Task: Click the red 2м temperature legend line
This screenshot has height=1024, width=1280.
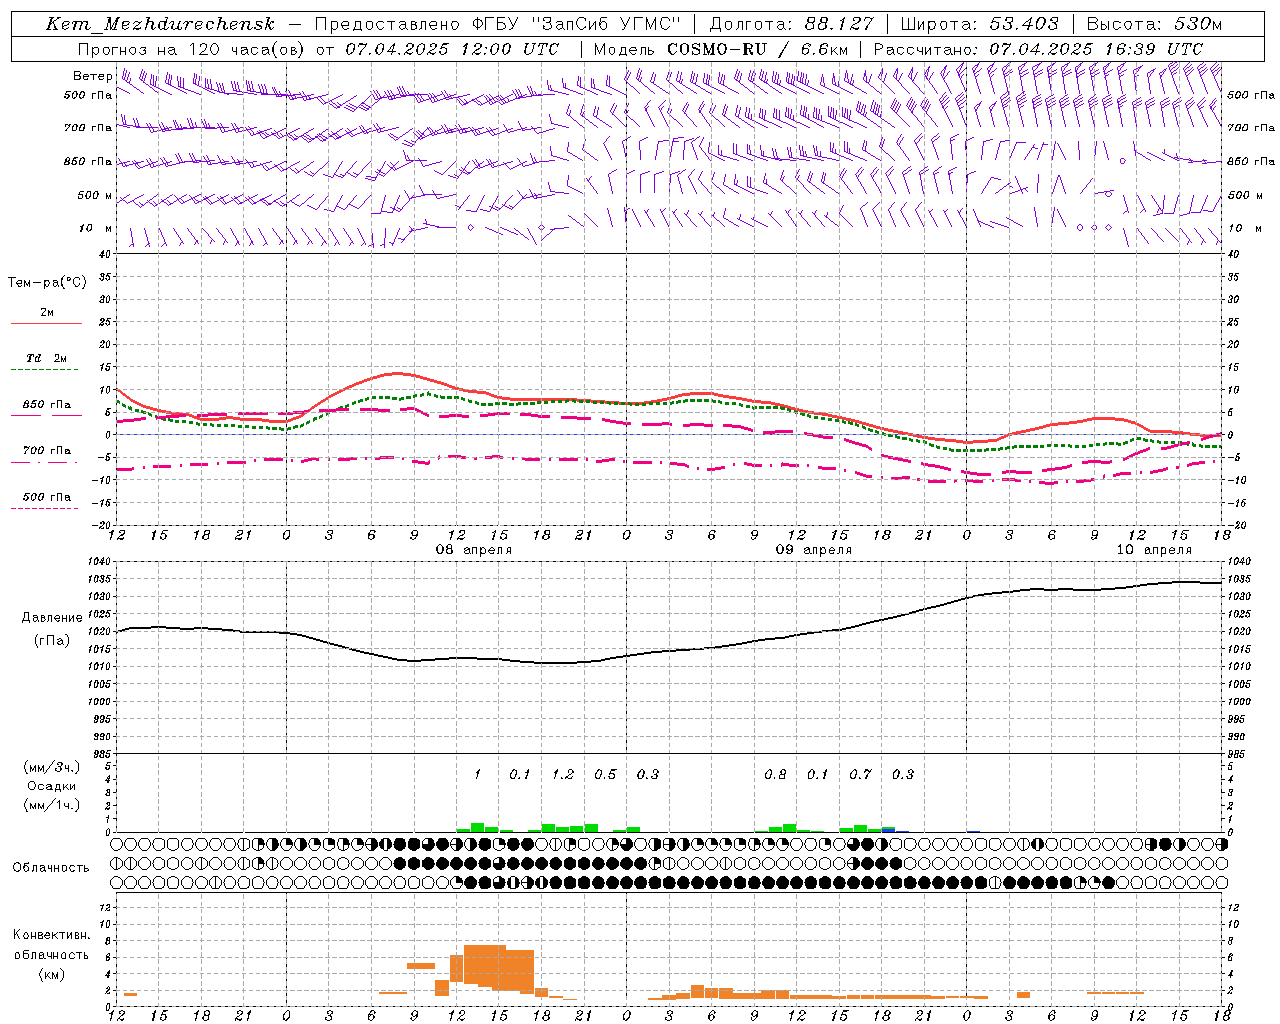Action: [x=46, y=323]
